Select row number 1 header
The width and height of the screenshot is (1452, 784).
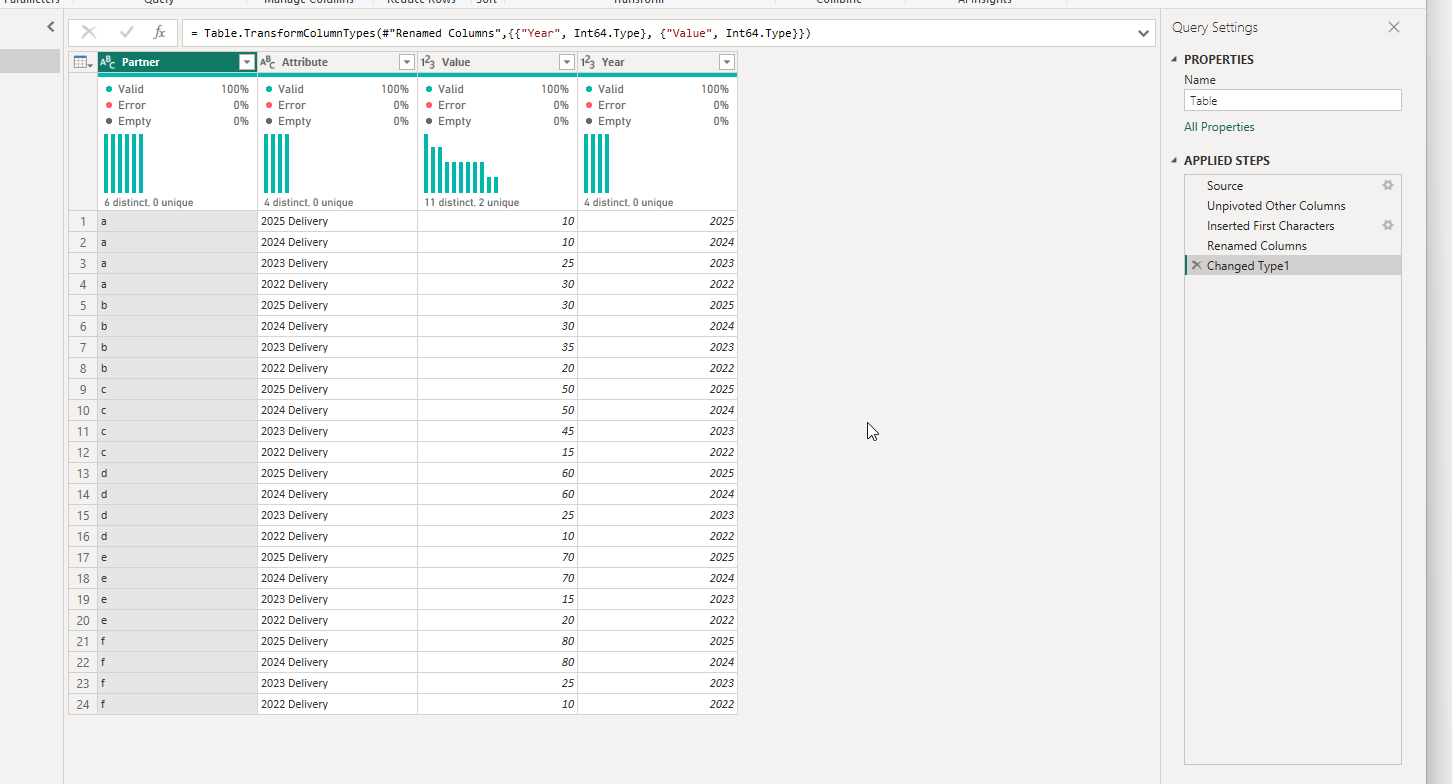pos(83,221)
